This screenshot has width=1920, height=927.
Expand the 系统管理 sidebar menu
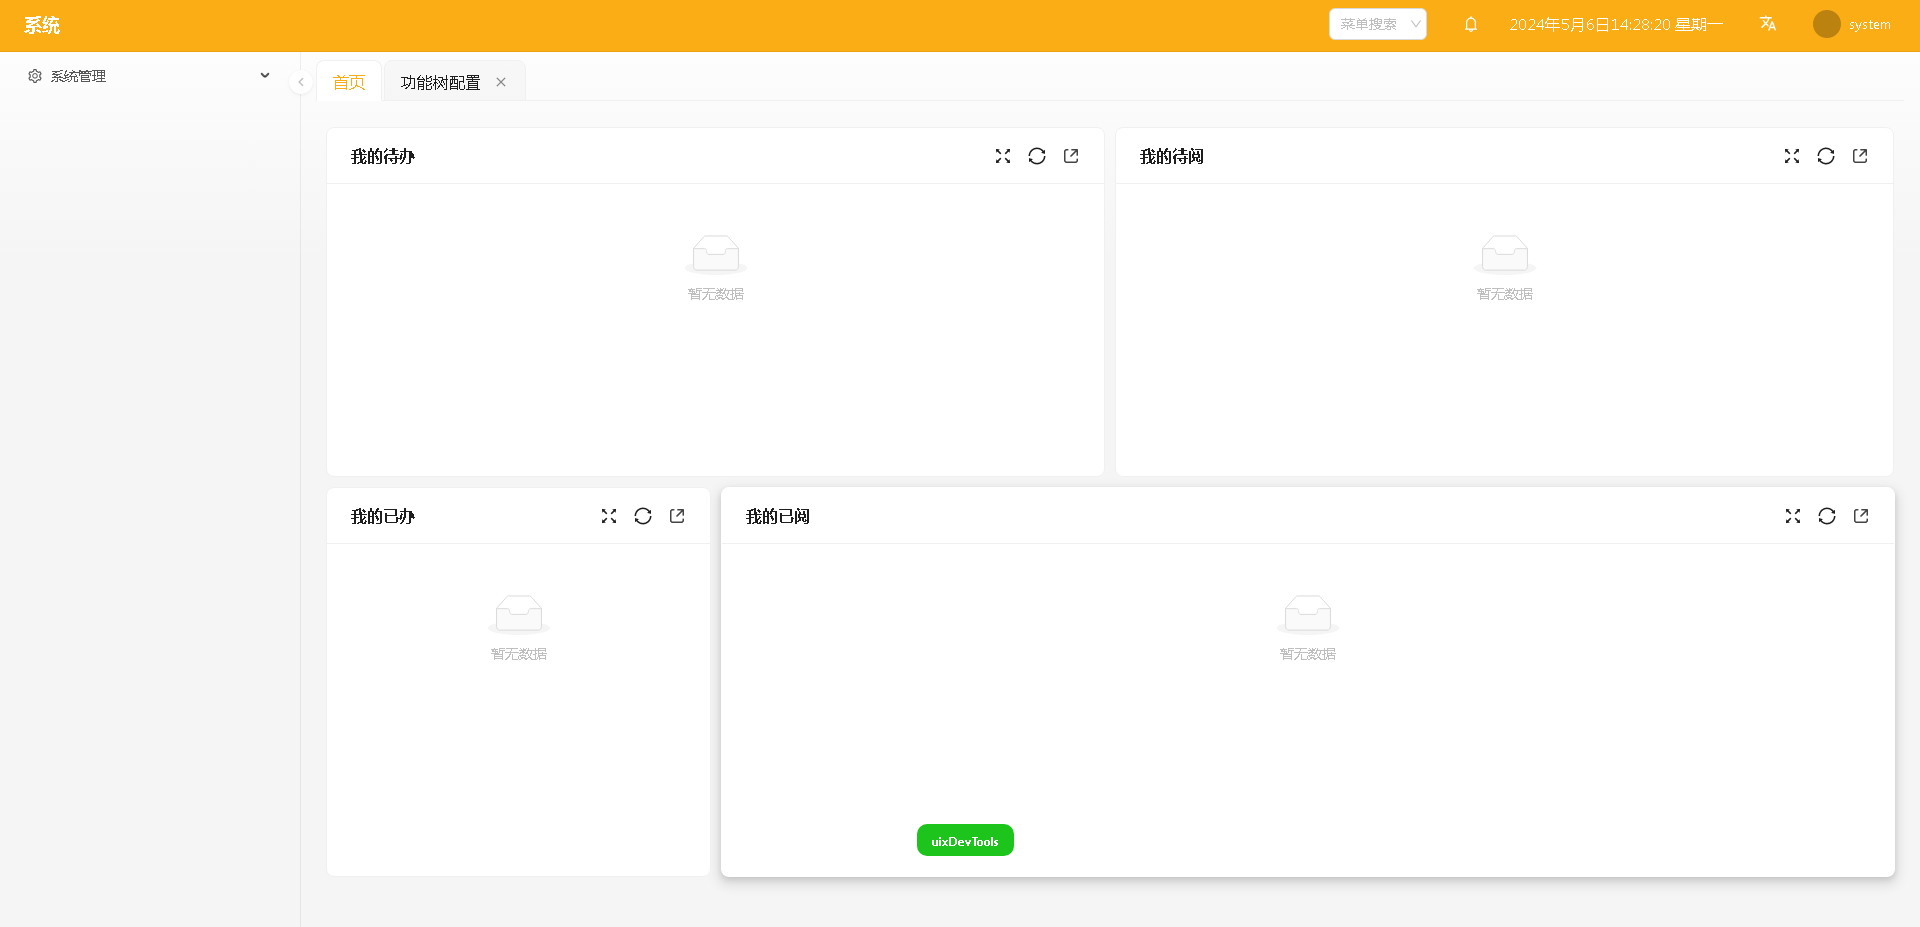pos(150,76)
